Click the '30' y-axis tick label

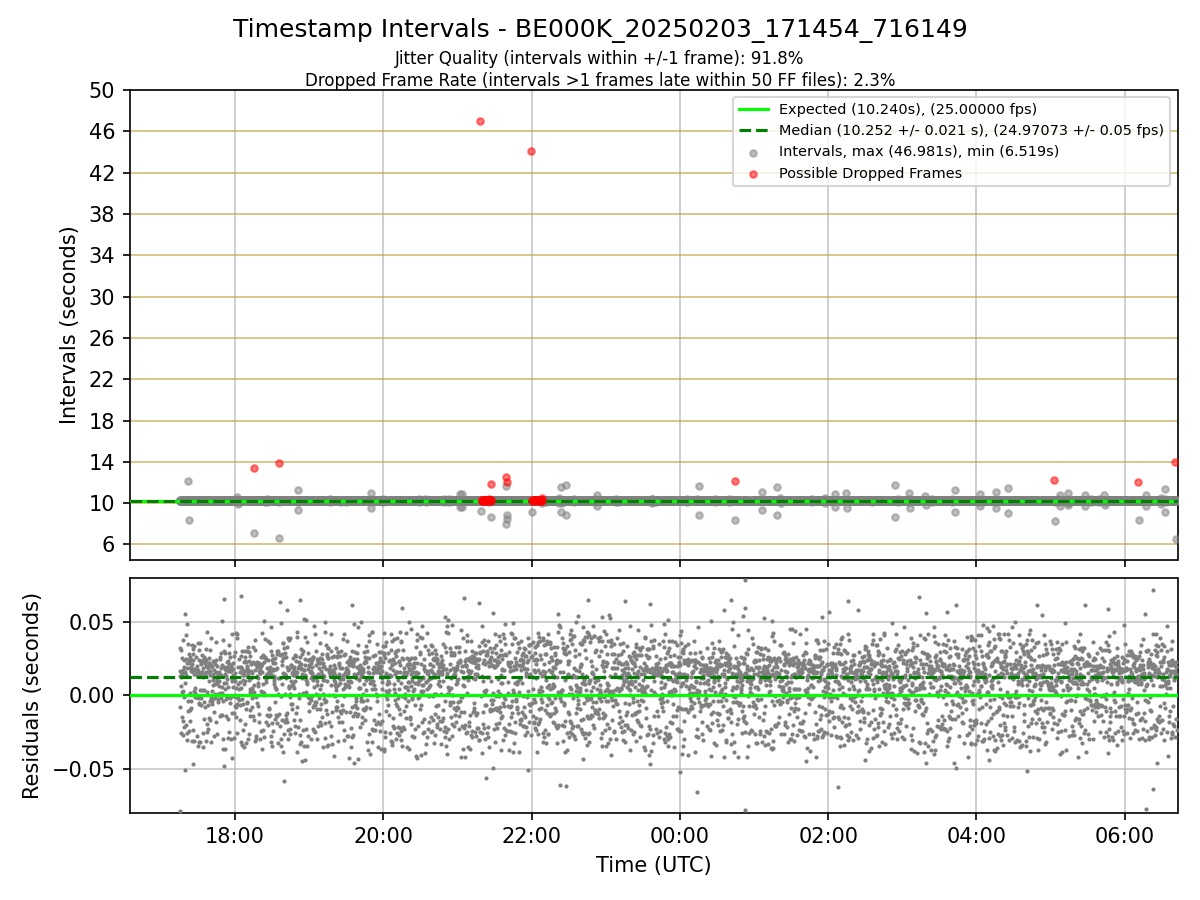click(x=104, y=297)
